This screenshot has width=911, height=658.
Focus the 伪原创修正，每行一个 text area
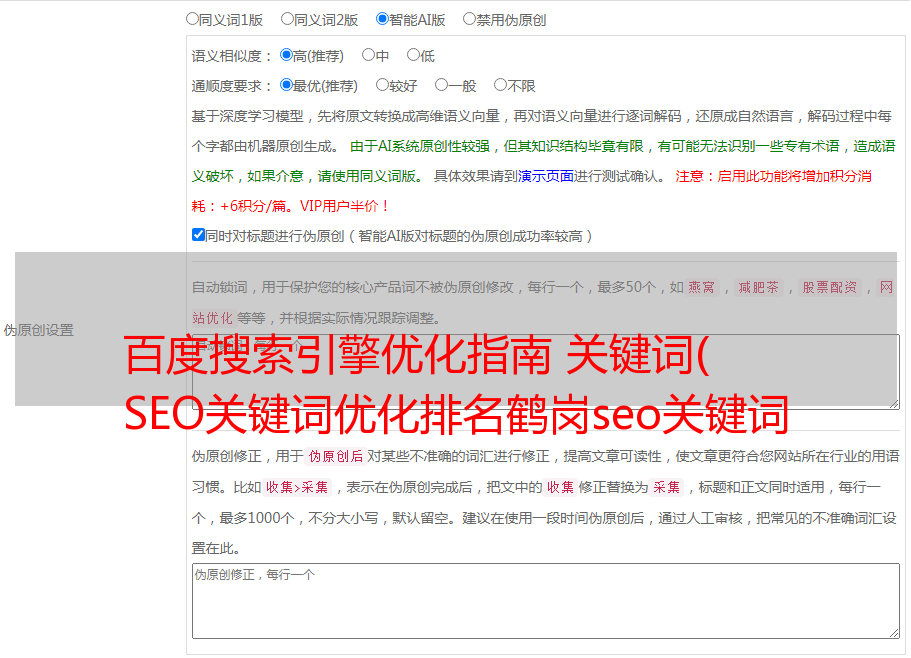tap(546, 601)
